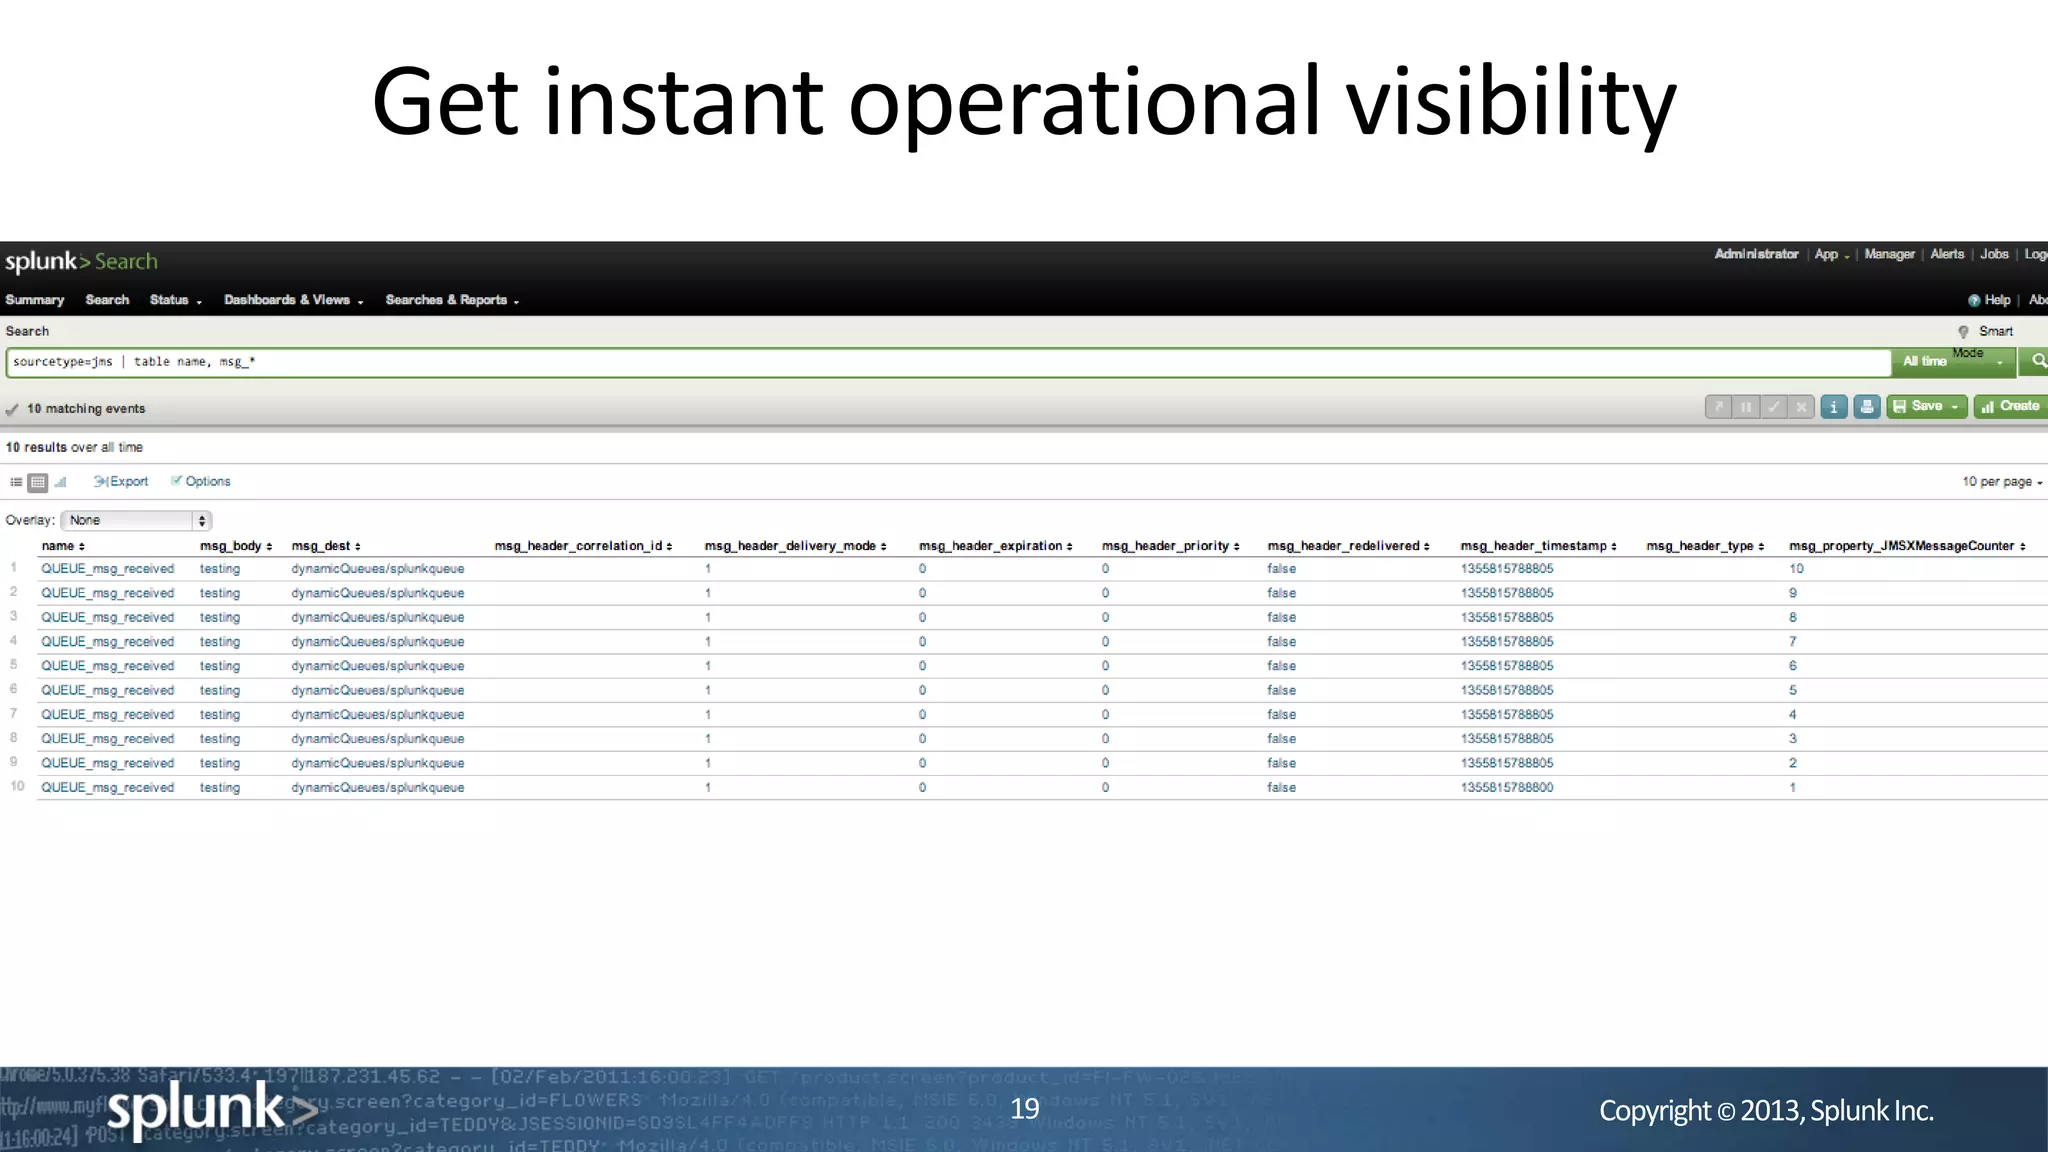Expand the Searches & Reports menu
Image resolution: width=2048 pixels, height=1152 pixels.
pos(452,300)
